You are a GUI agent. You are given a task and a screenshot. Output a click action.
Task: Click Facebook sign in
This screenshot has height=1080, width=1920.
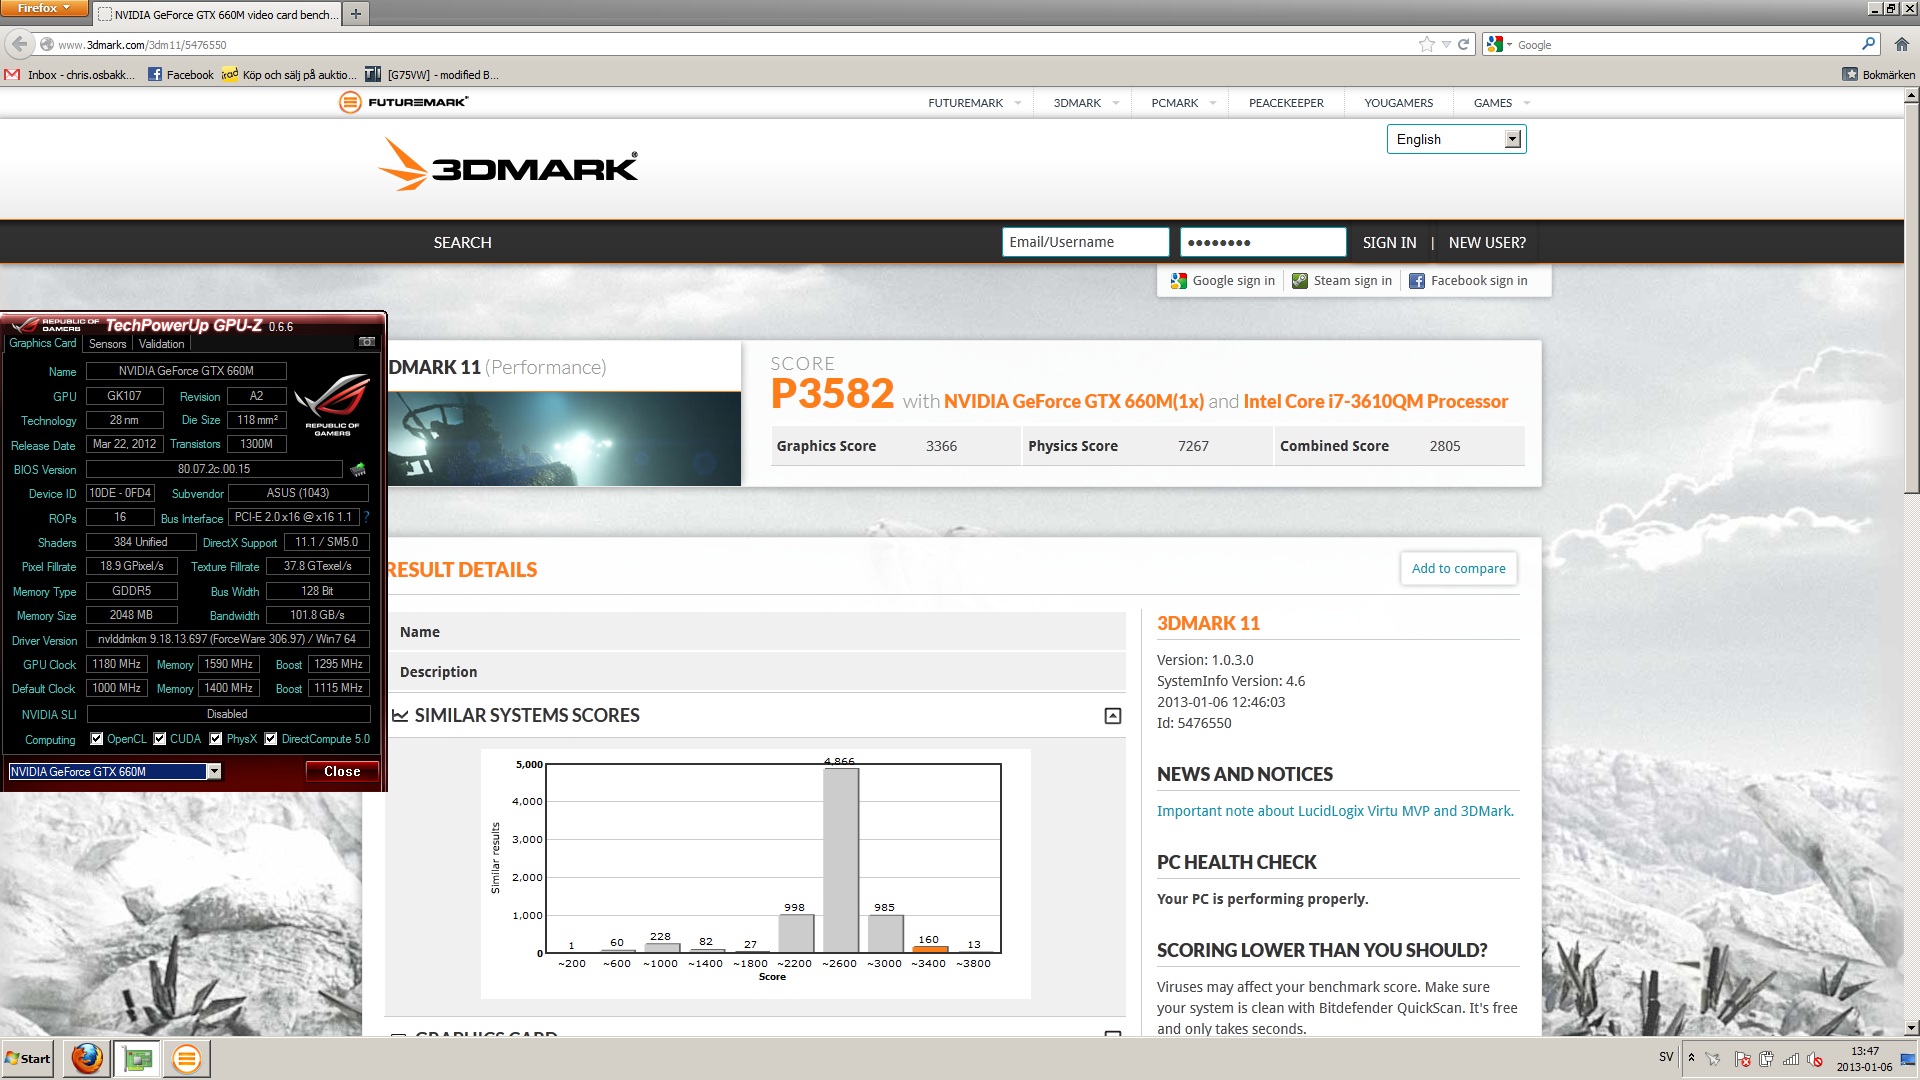(x=1468, y=281)
